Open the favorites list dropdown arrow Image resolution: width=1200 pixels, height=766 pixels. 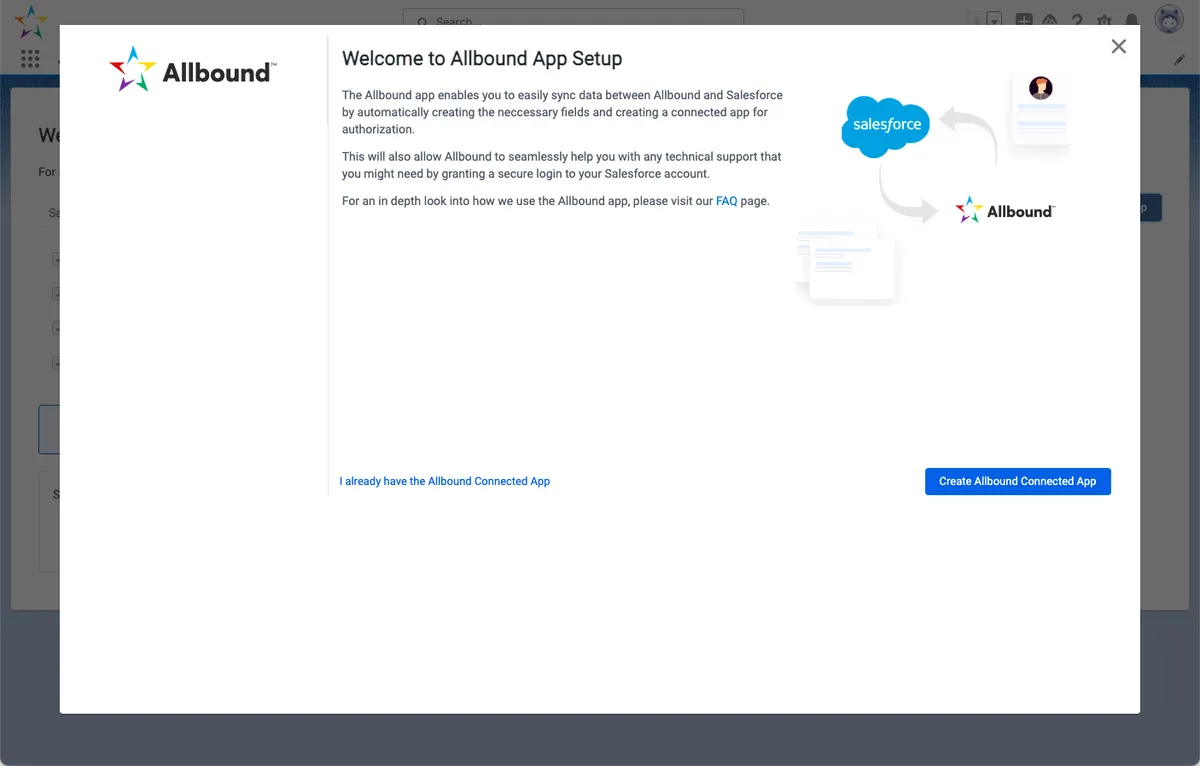coord(994,20)
